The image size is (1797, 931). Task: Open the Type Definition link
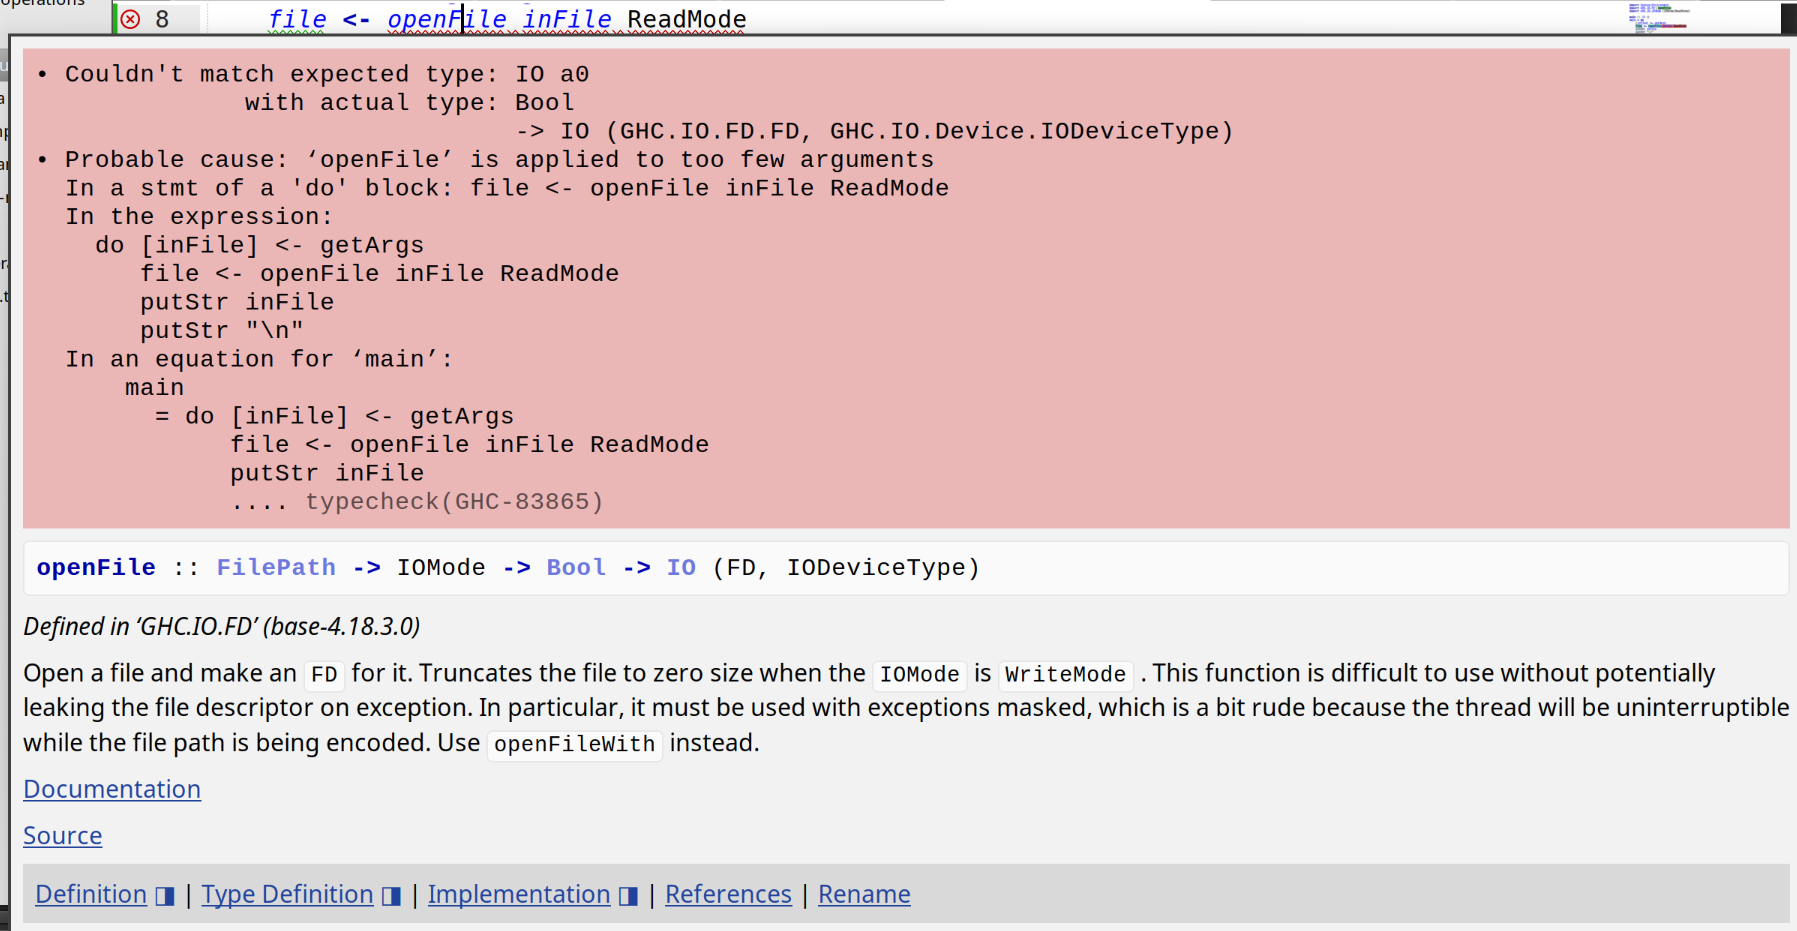[288, 894]
